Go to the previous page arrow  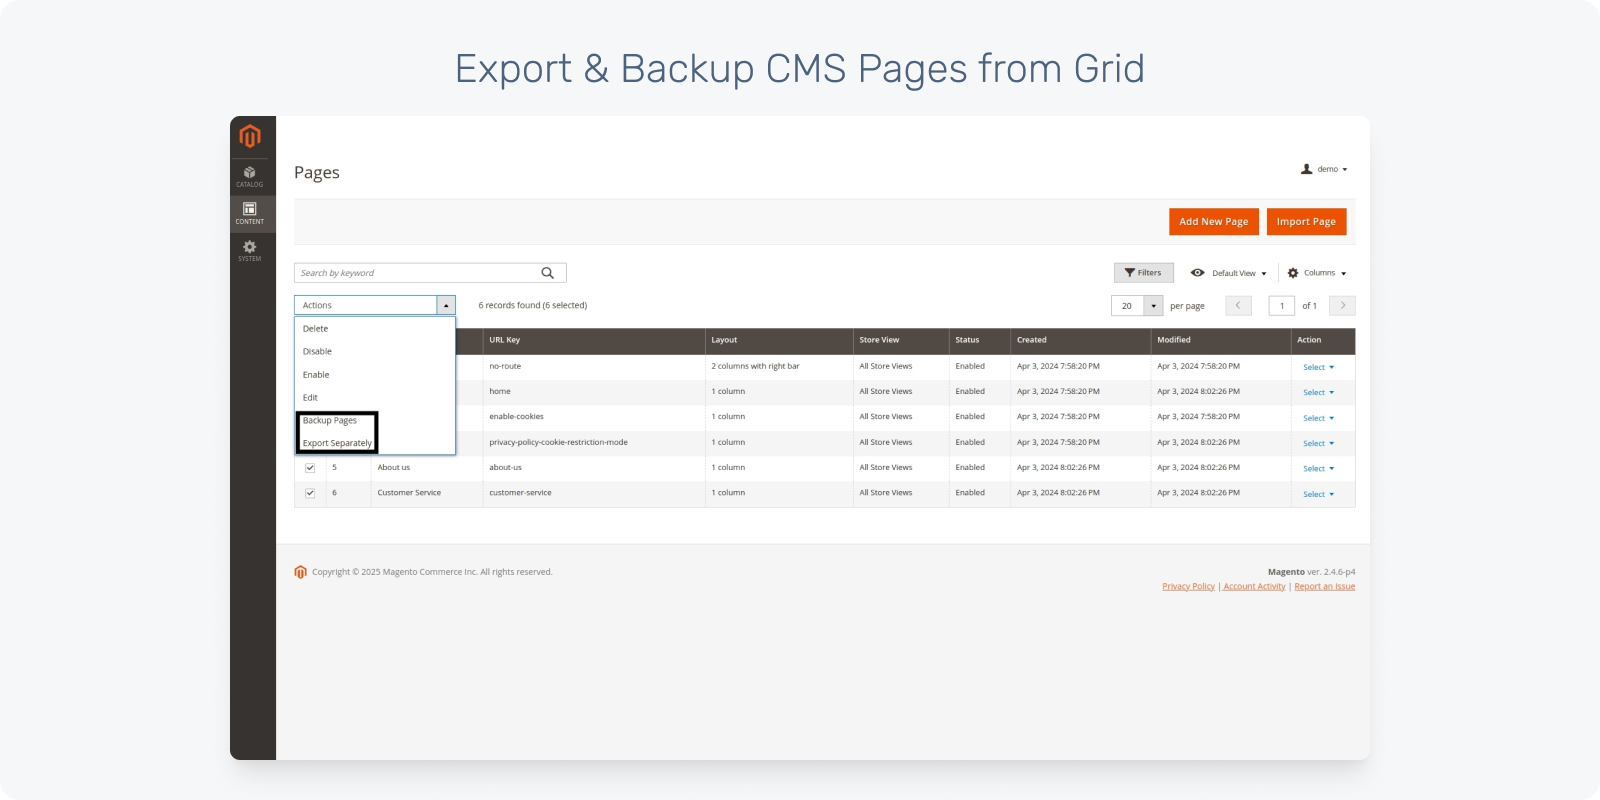(1238, 306)
